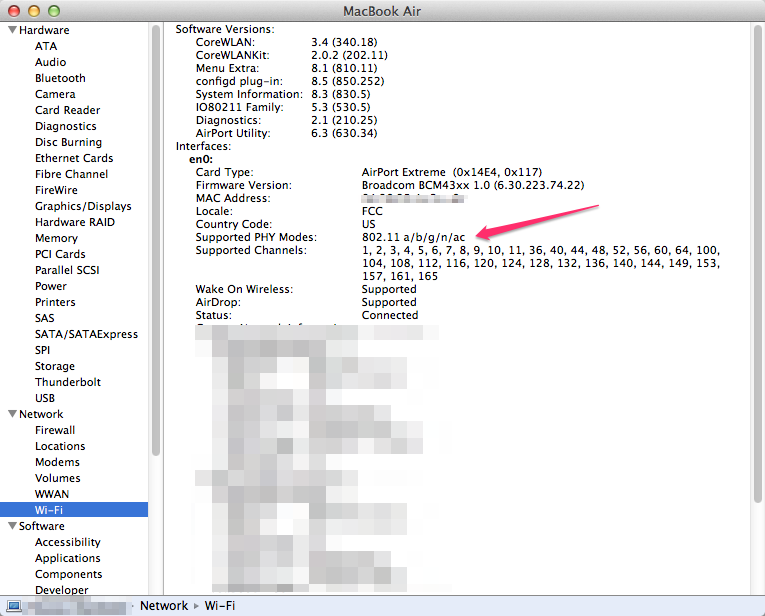
Task: Select PCI Cards entry
Action: 60,254
